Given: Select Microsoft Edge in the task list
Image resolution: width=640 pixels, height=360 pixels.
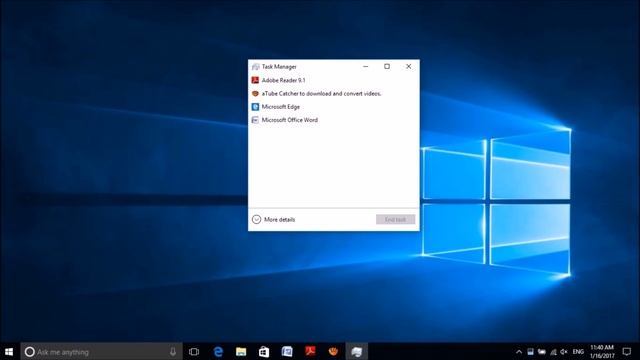Looking at the screenshot, I should [x=333, y=107].
